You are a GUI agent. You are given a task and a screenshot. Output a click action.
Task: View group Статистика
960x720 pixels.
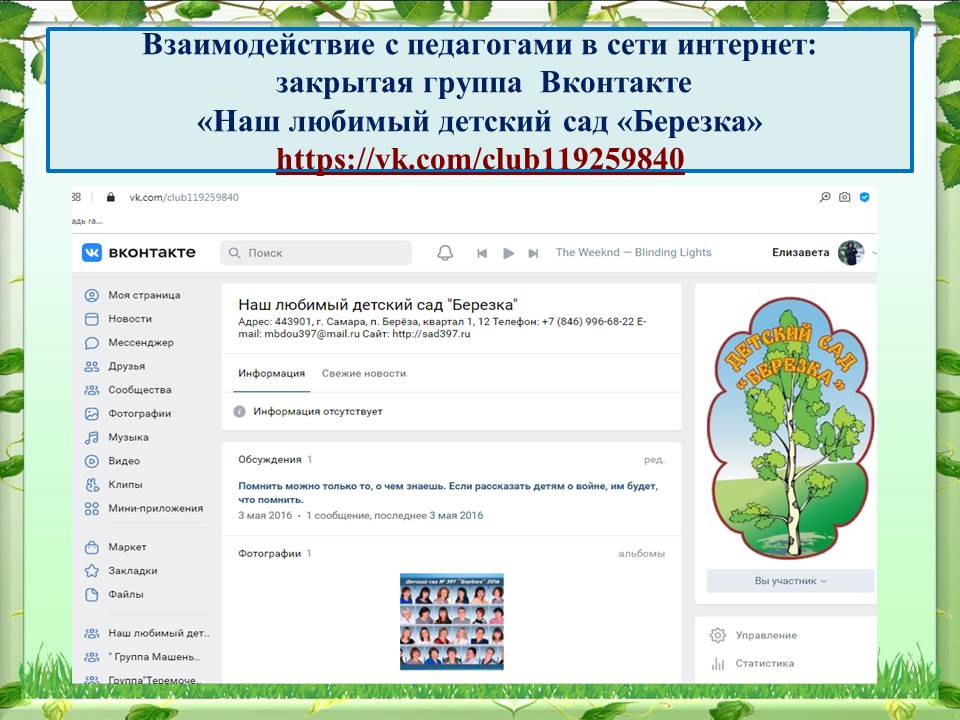click(x=764, y=663)
